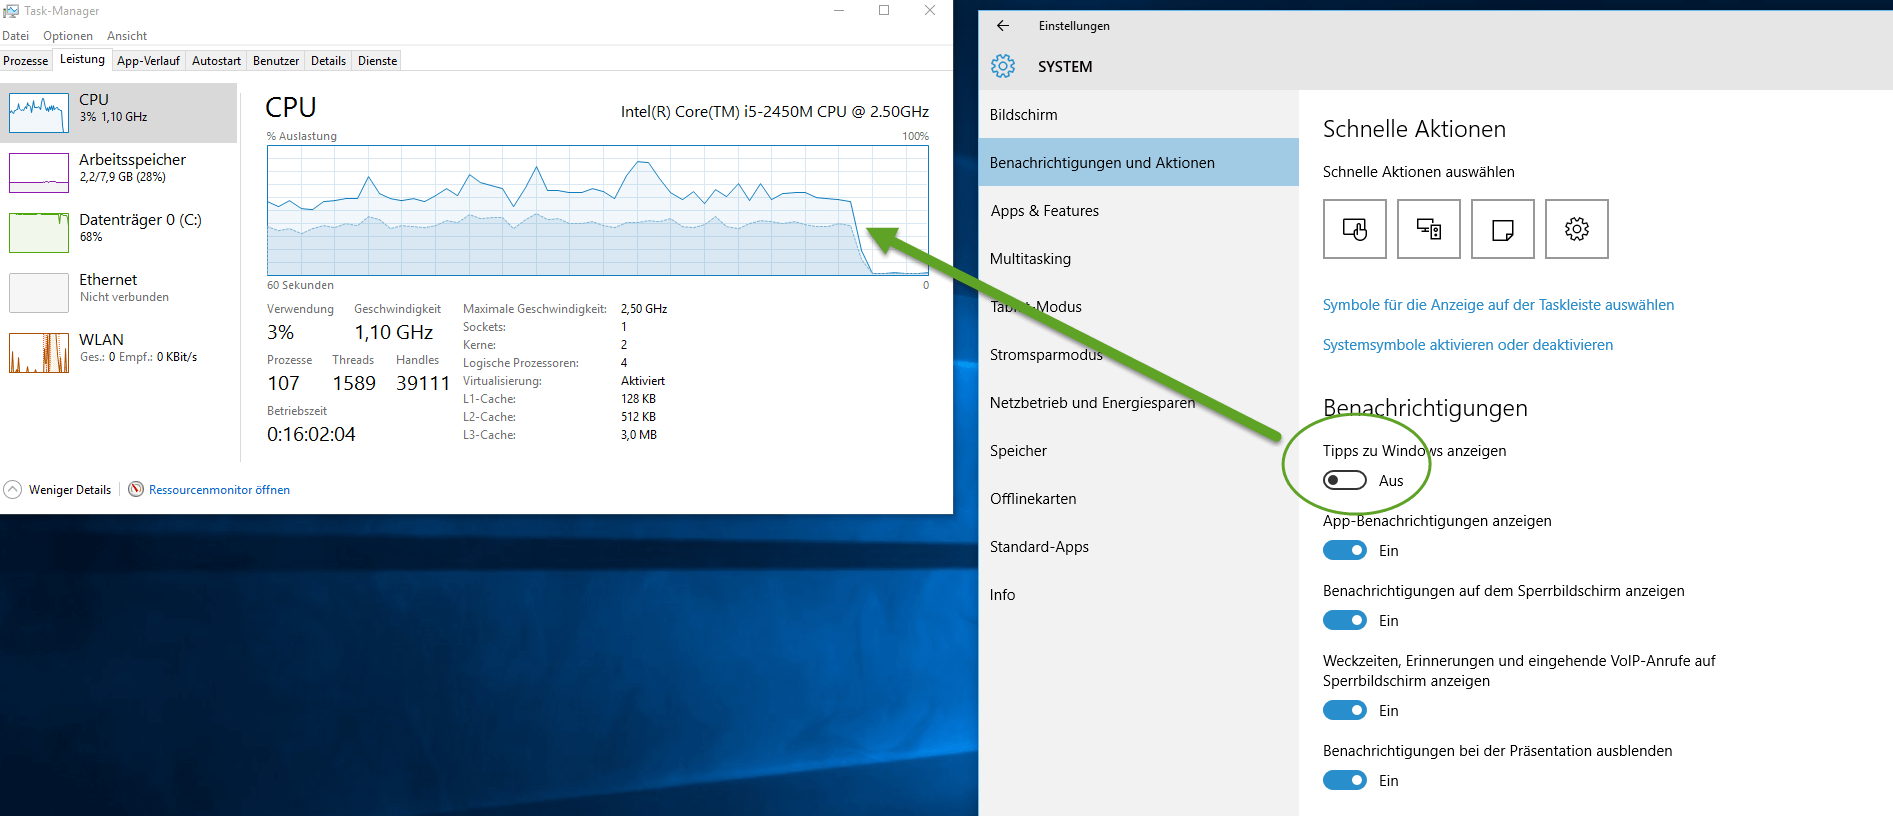
Task: Click the Virtualisierung value Aktiviert
Action: [643, 381]
